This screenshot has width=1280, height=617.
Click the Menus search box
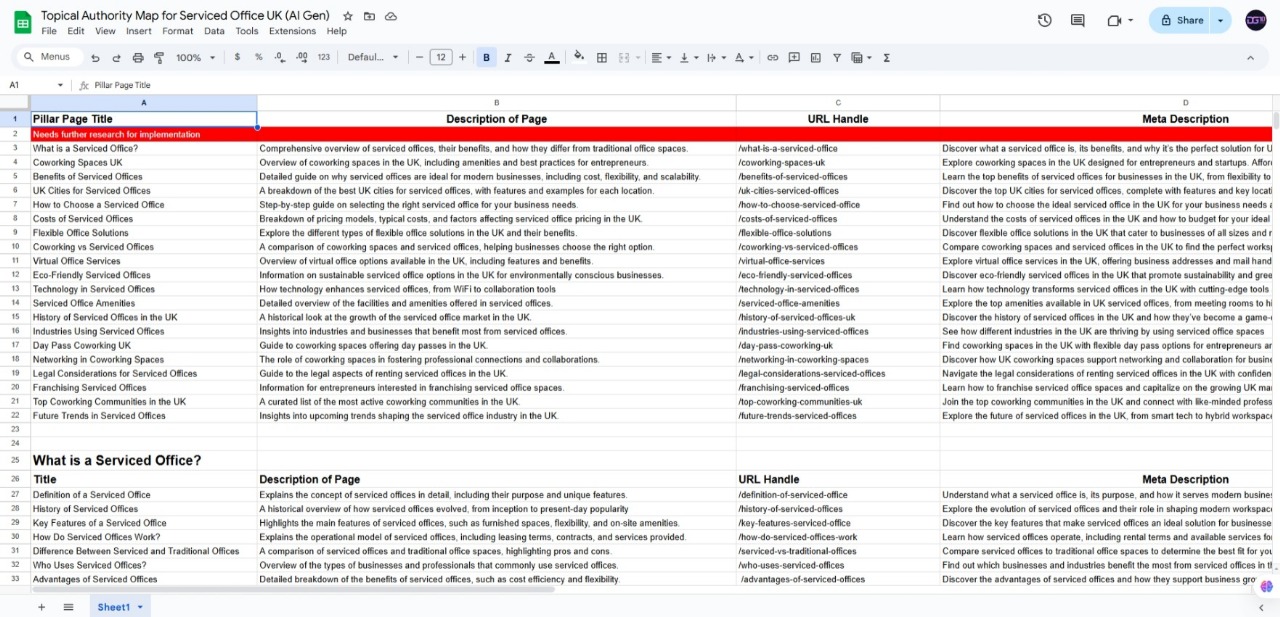[x=49, y=57]
